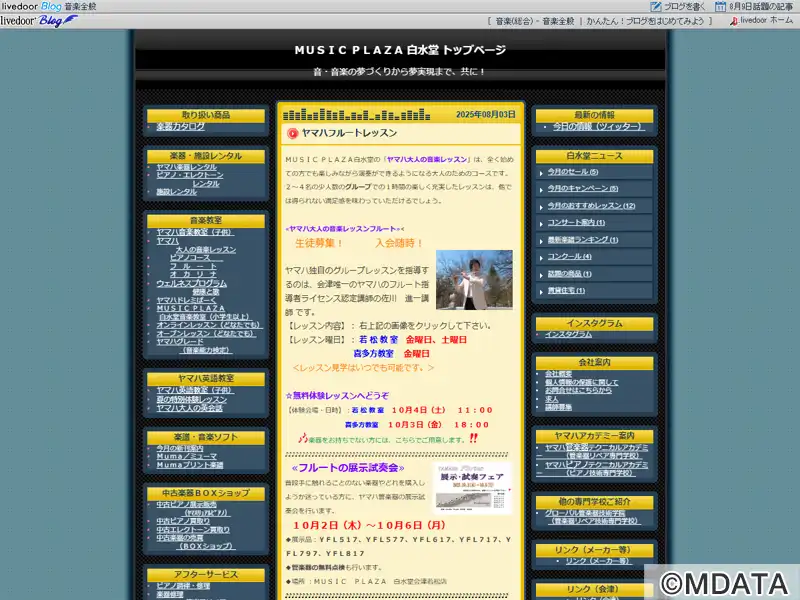Open ヤマハ楽器レンタル in the sidebar
Screen dimensions: 800x600
tap(187, 167)
